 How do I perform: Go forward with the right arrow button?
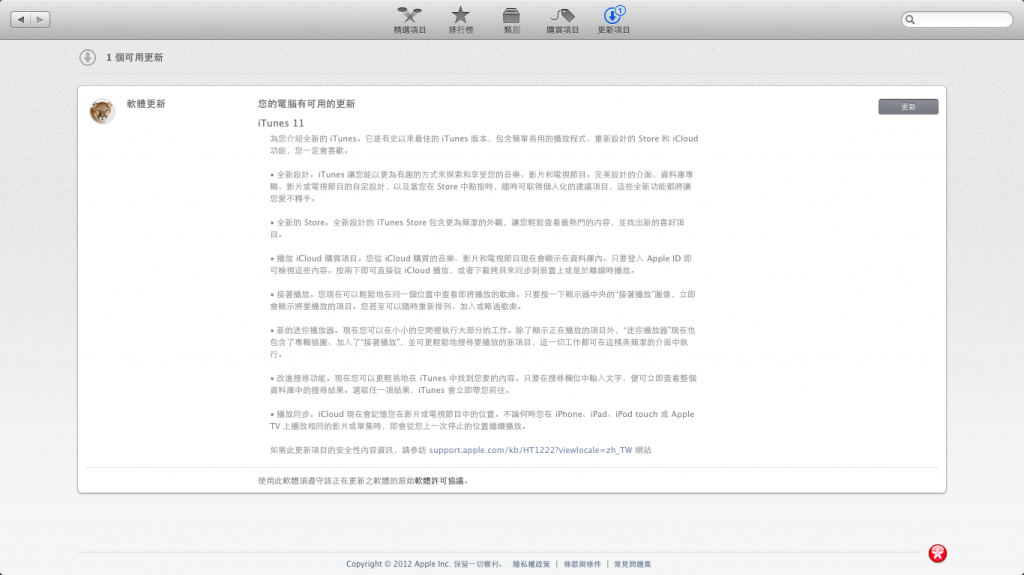(x=40, y=20)
